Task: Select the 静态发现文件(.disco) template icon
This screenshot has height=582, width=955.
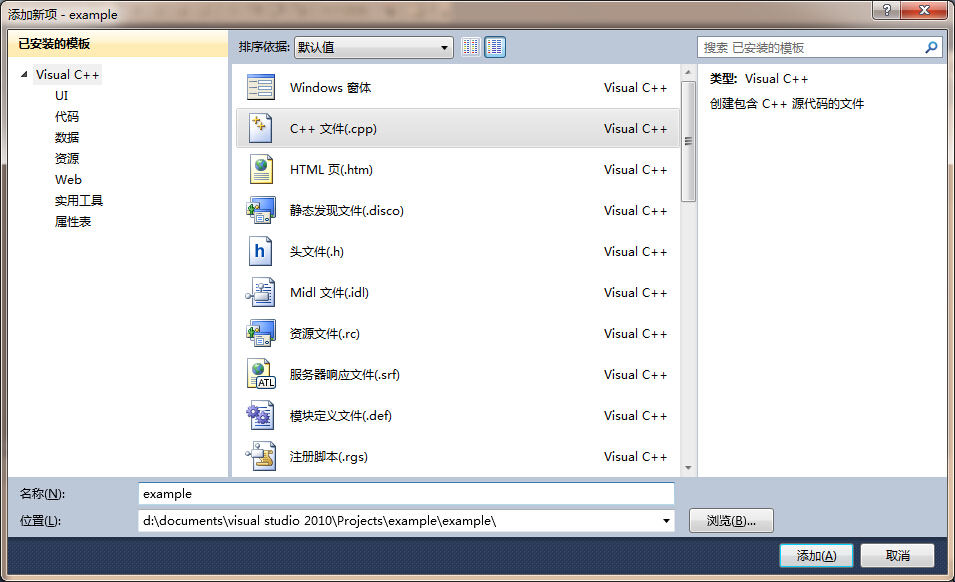Action: (261, 210)
